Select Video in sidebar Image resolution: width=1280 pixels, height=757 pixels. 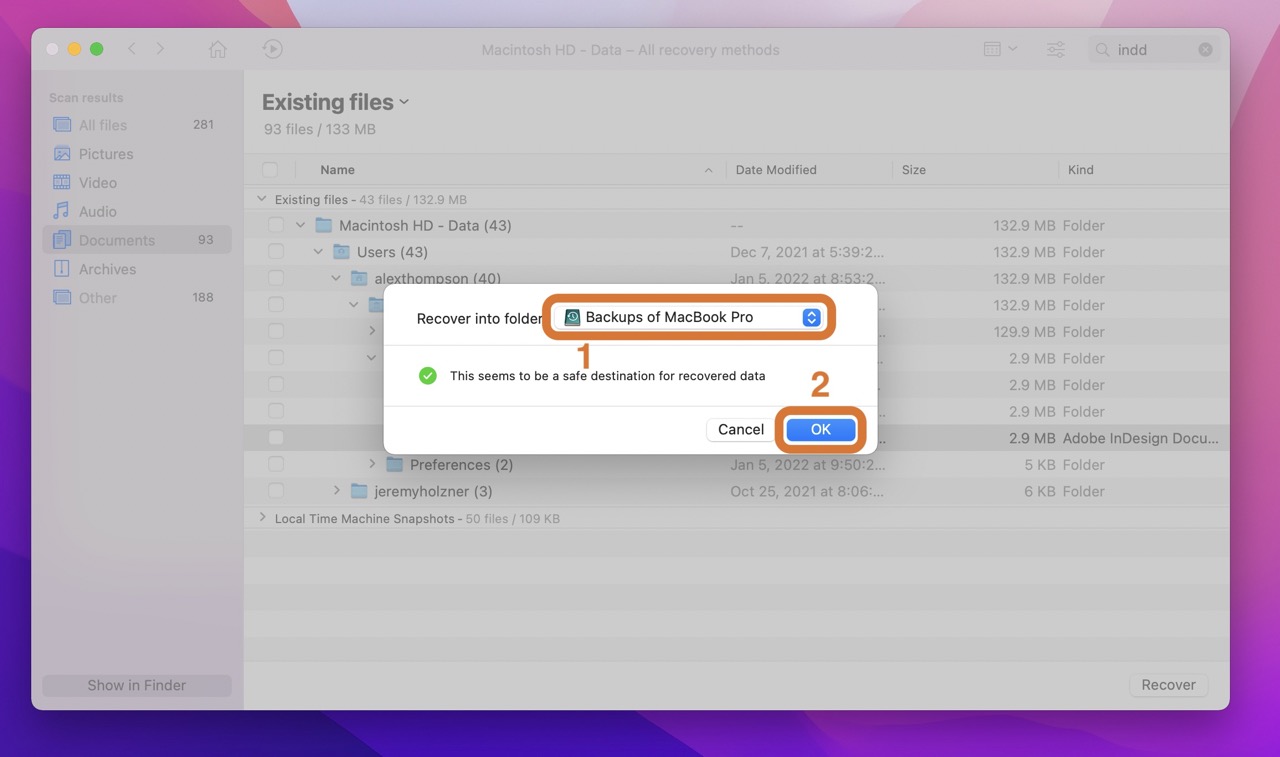pos(137,183)
